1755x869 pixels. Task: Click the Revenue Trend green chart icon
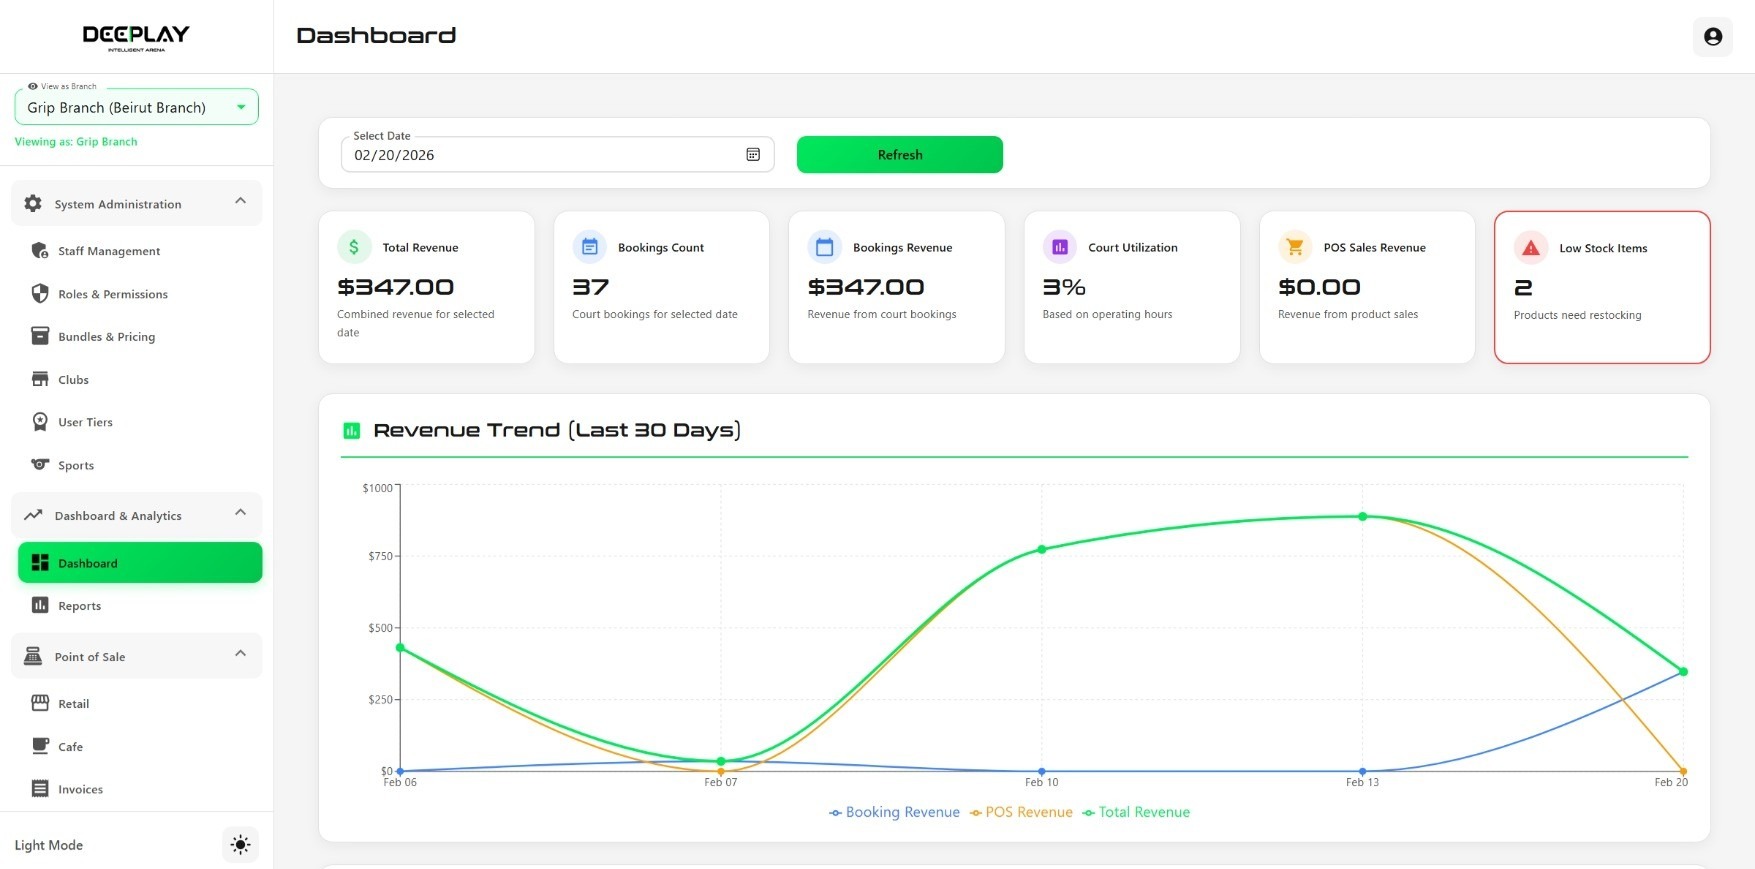click(351, 431)
